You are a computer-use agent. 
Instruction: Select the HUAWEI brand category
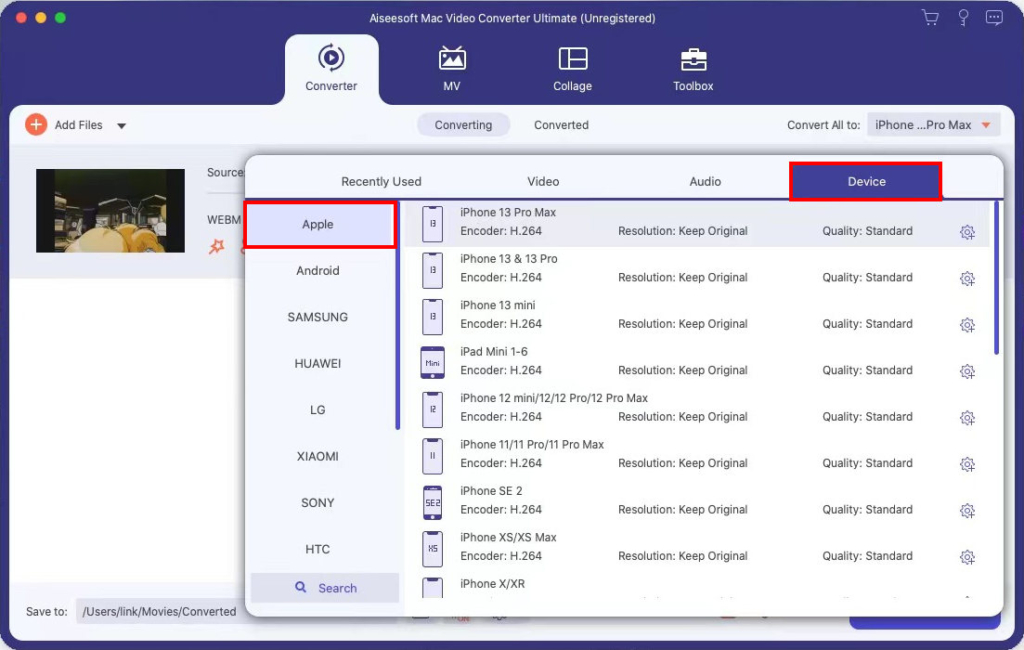(319, 363)
